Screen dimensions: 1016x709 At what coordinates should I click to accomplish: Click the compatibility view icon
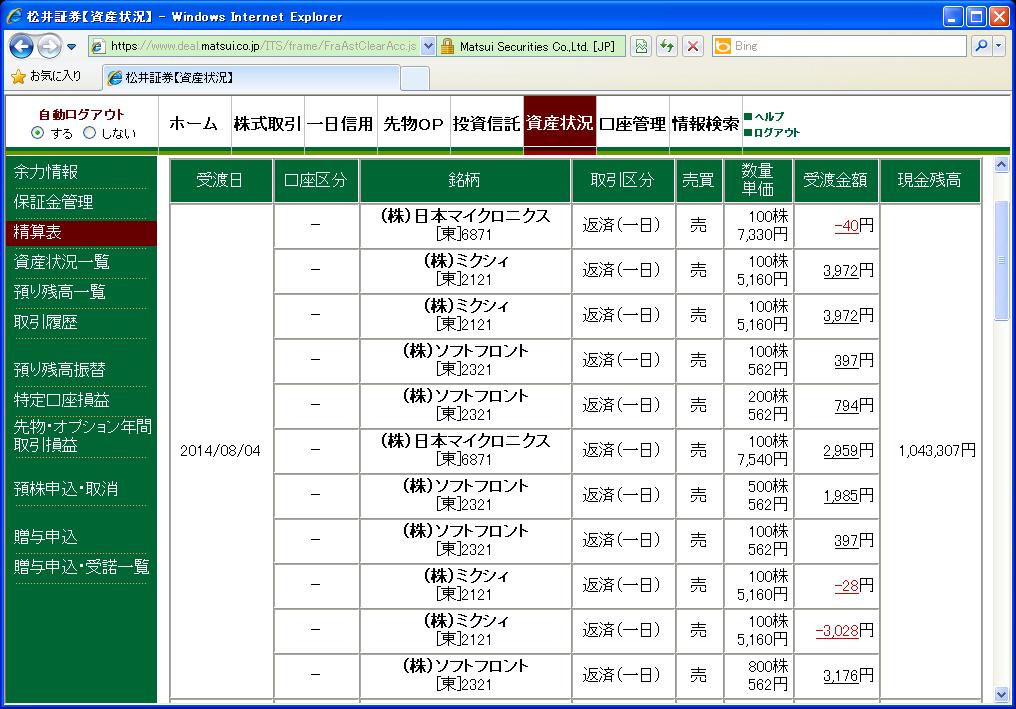641,46
